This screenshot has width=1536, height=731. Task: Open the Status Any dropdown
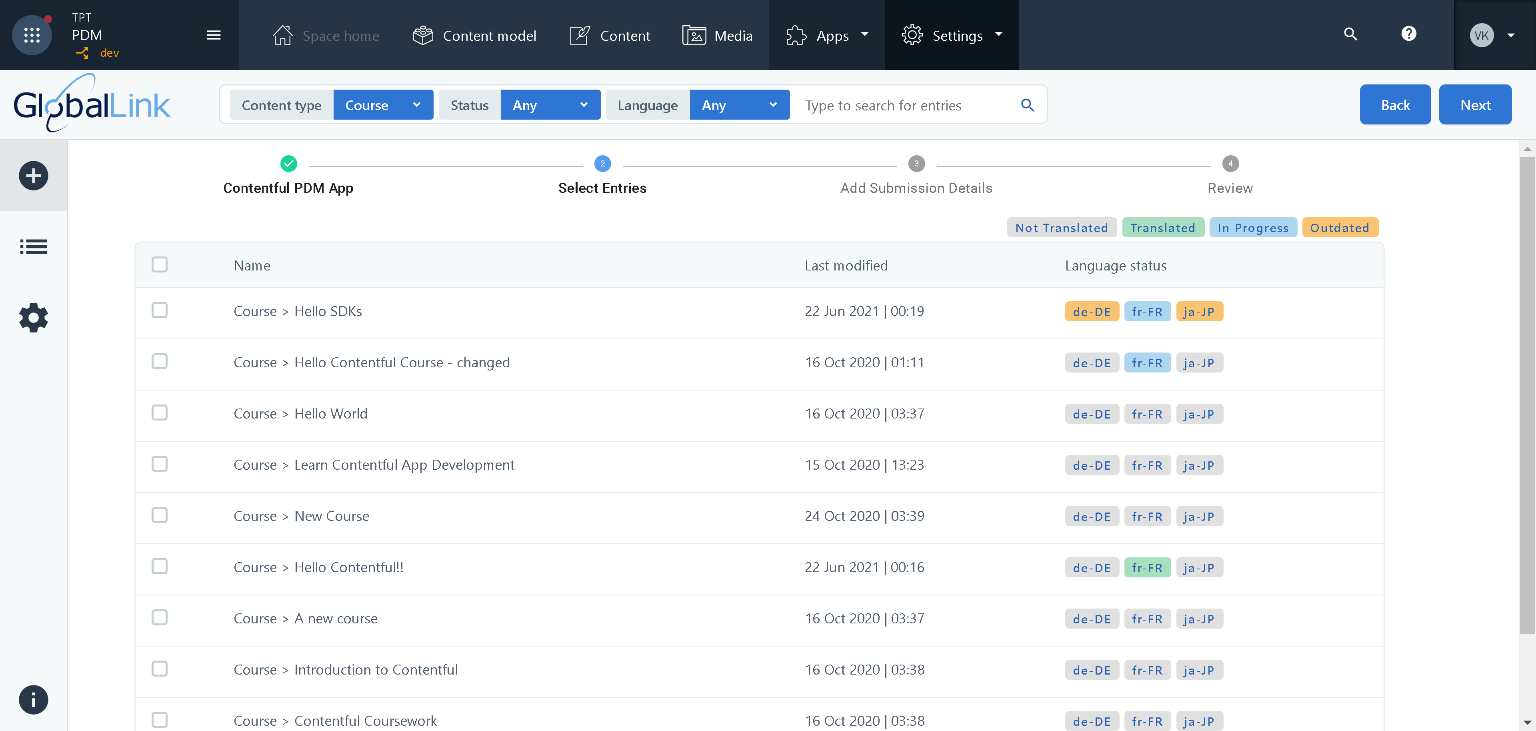point(550,105)
